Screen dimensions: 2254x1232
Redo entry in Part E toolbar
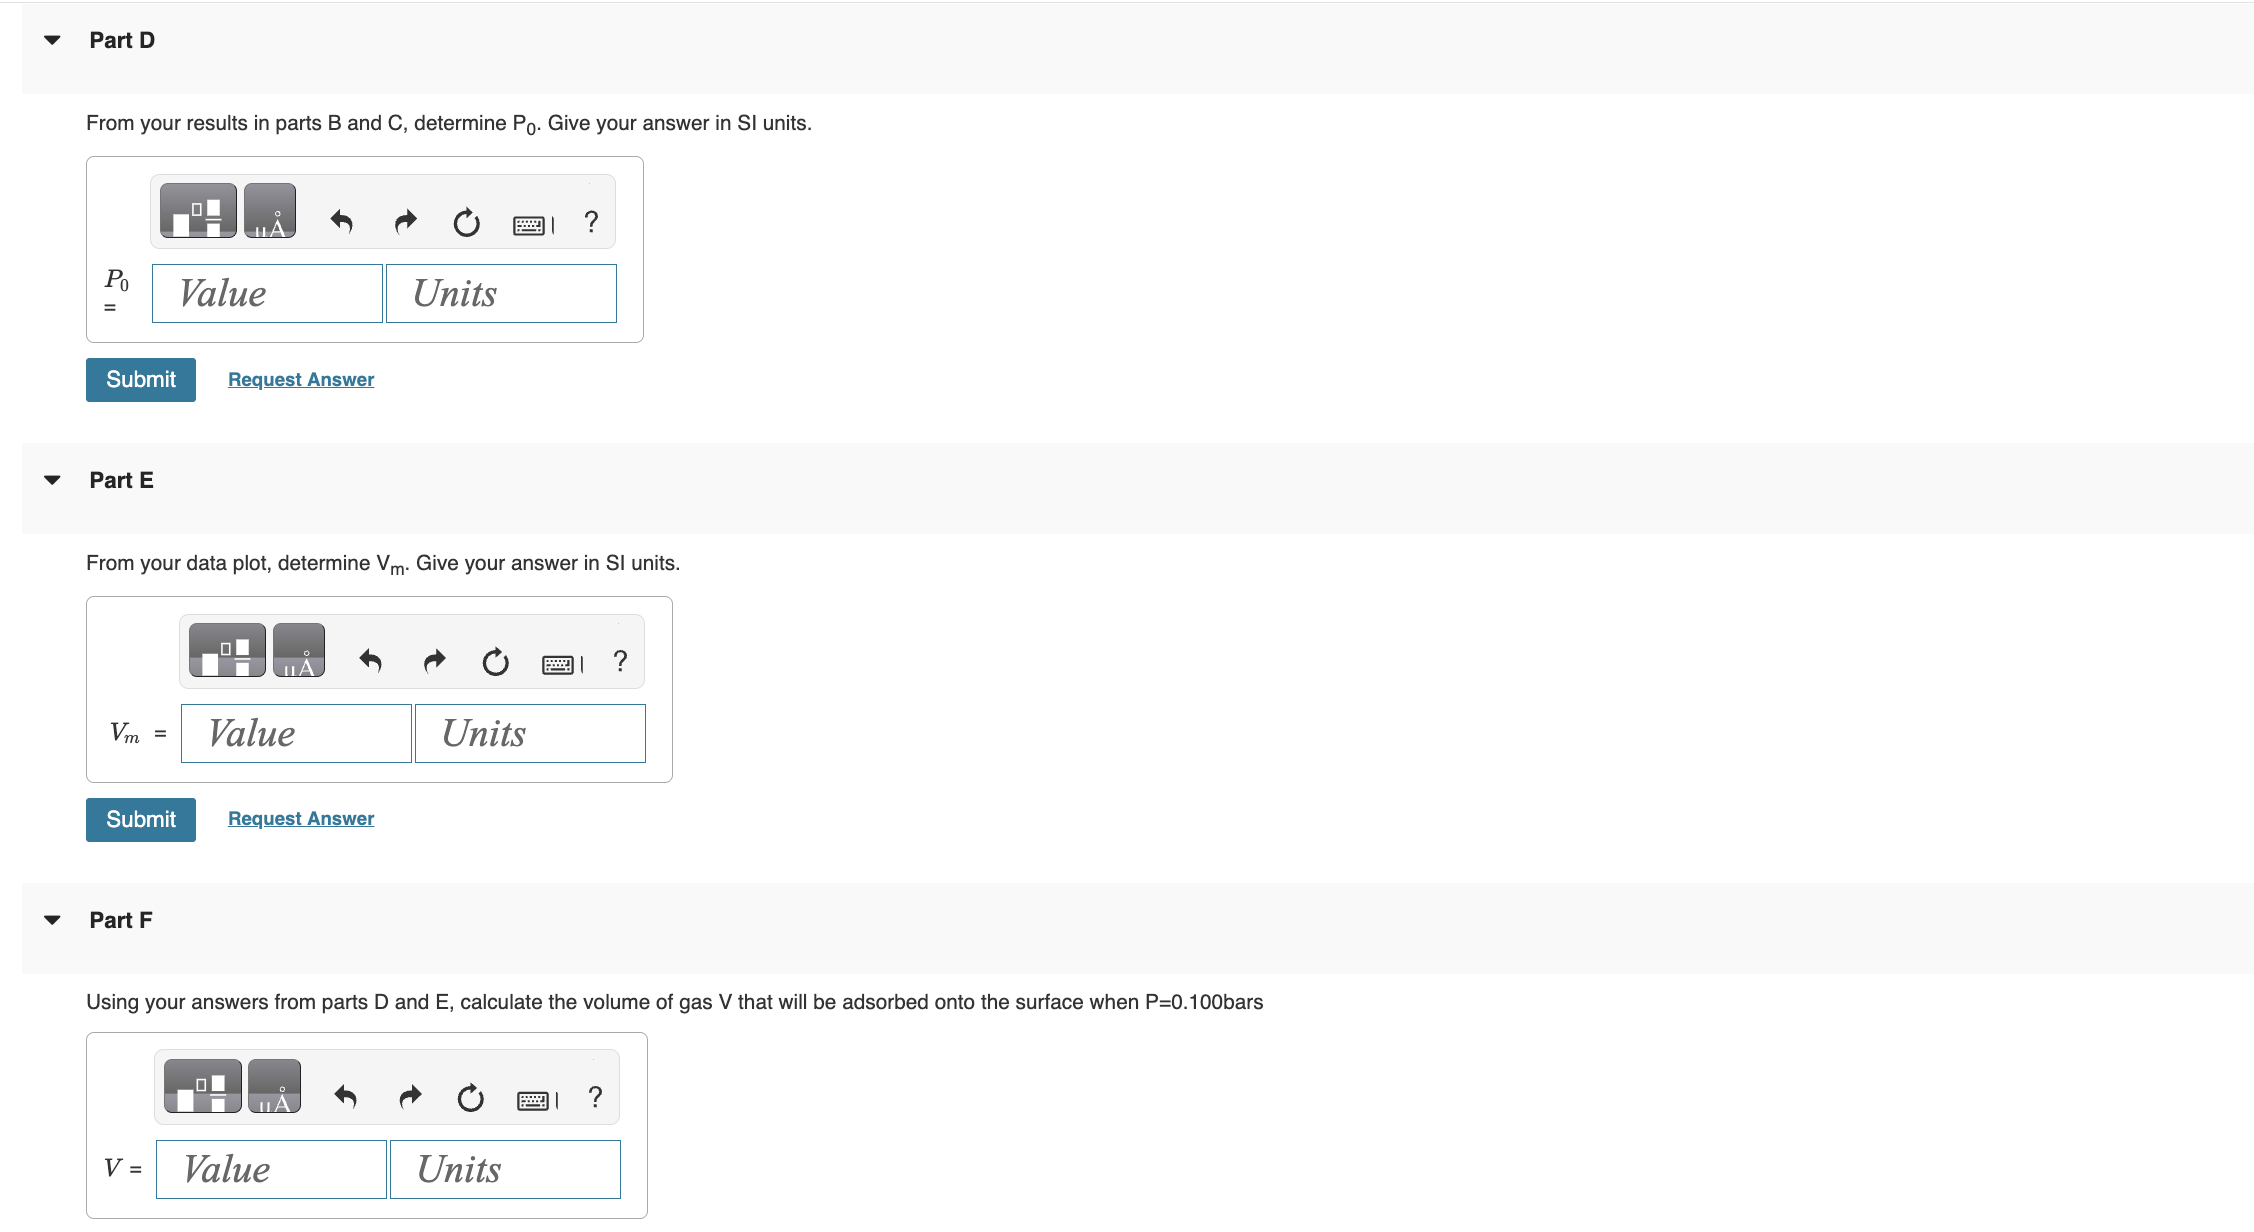[434, 661]
